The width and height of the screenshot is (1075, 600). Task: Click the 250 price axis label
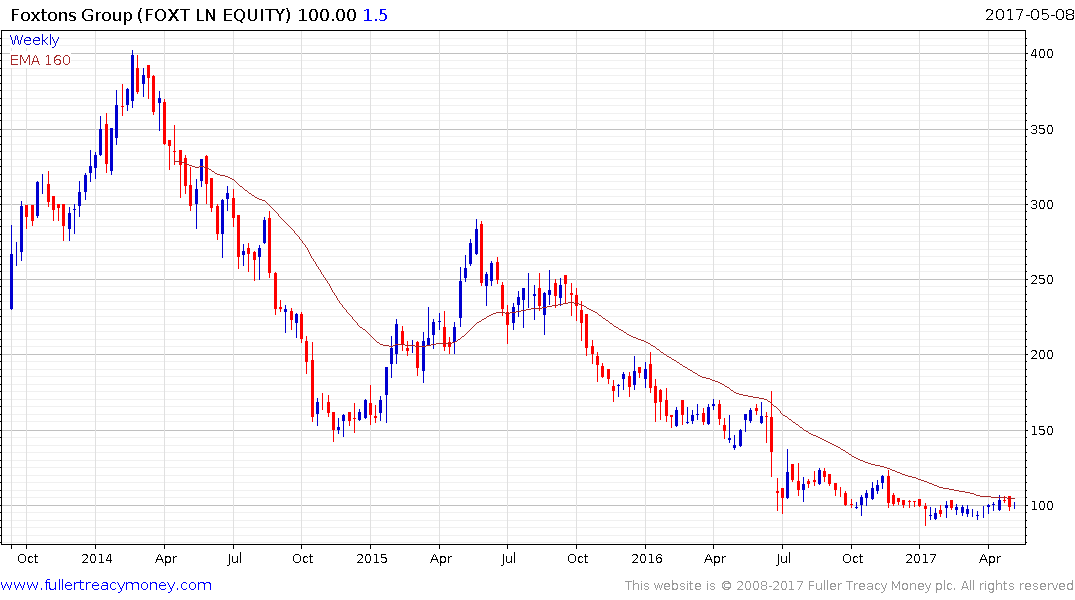(x=1042, y=280)
